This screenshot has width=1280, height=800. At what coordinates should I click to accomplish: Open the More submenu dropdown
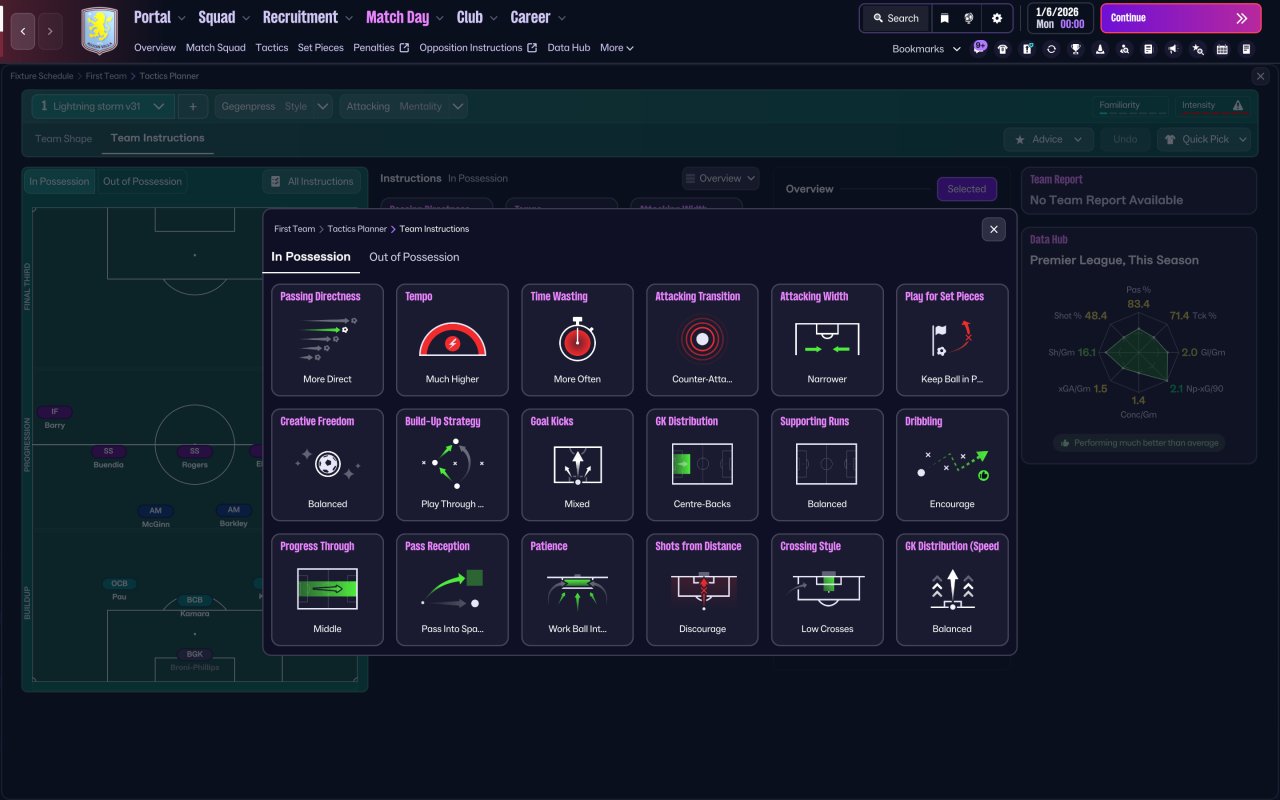pyautogui.click(x=617, y=48)
